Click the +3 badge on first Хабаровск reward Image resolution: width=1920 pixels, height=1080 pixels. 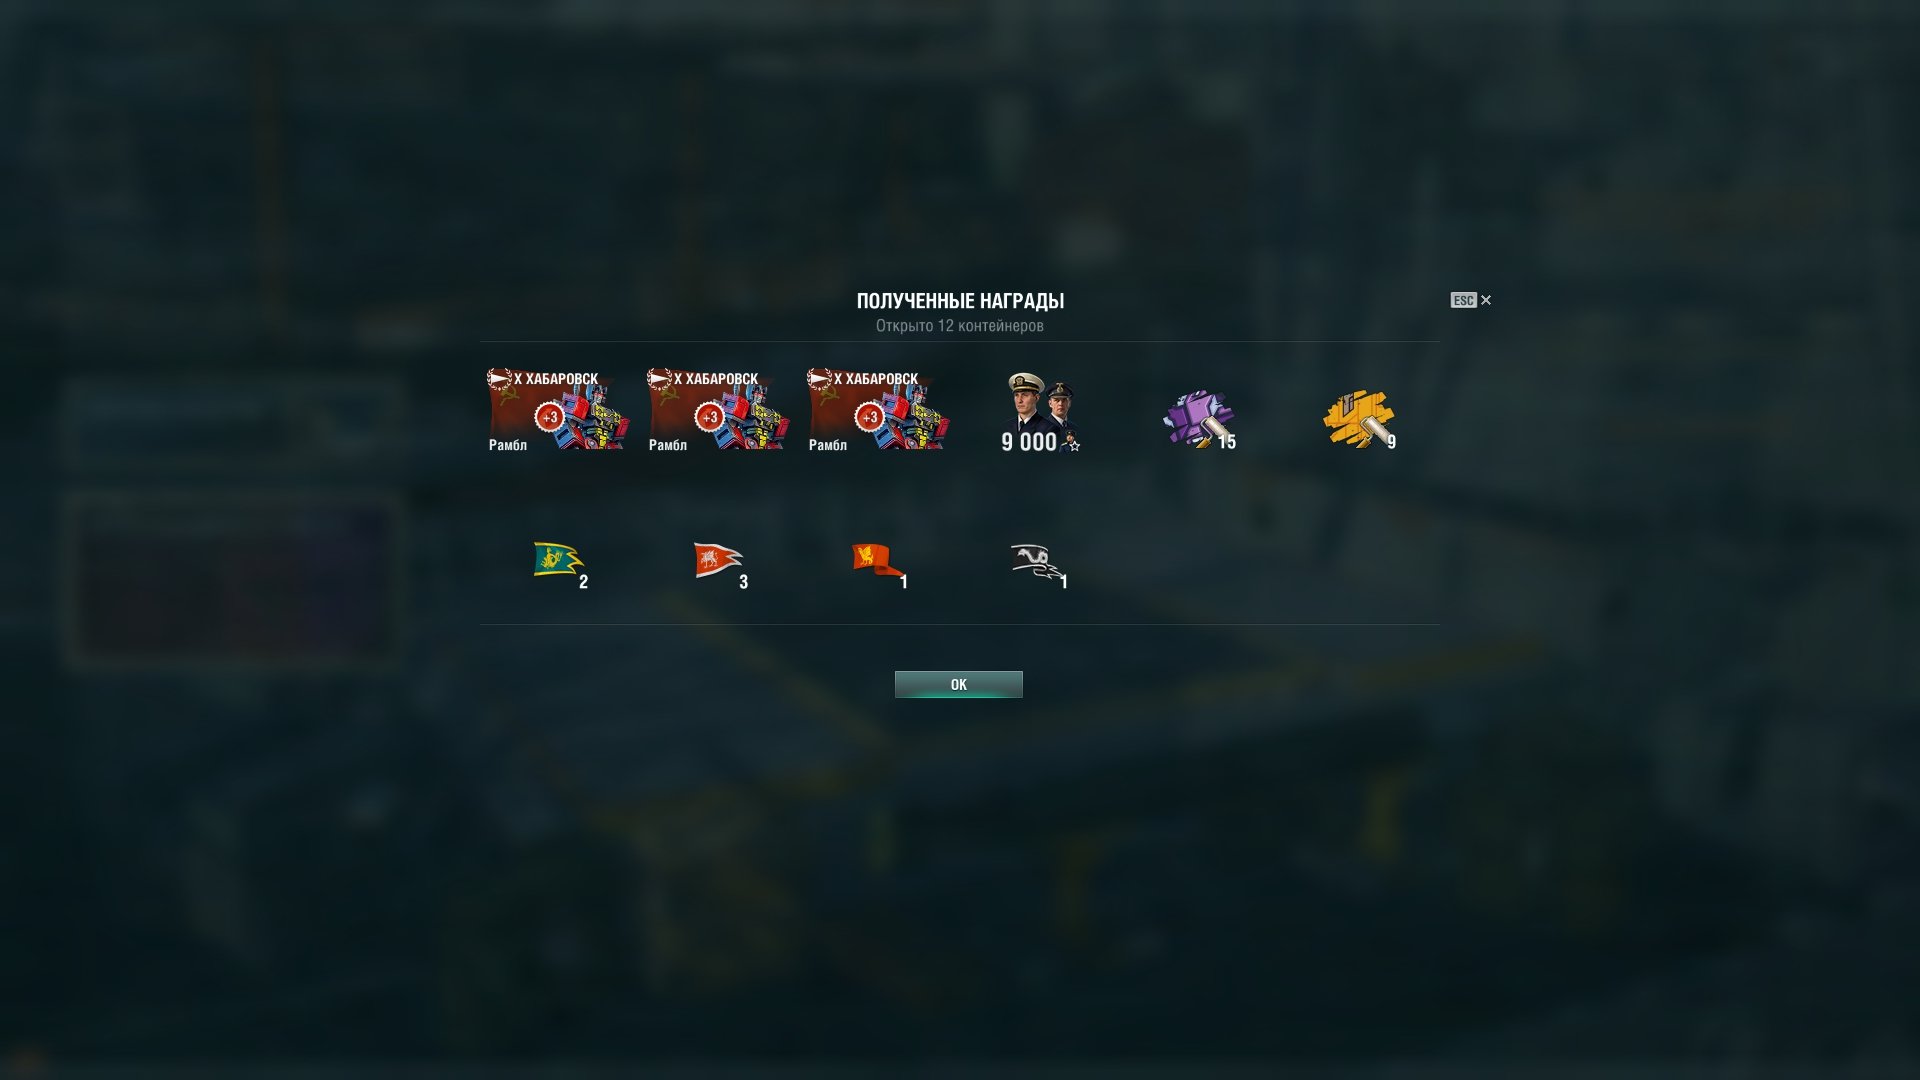549,417
